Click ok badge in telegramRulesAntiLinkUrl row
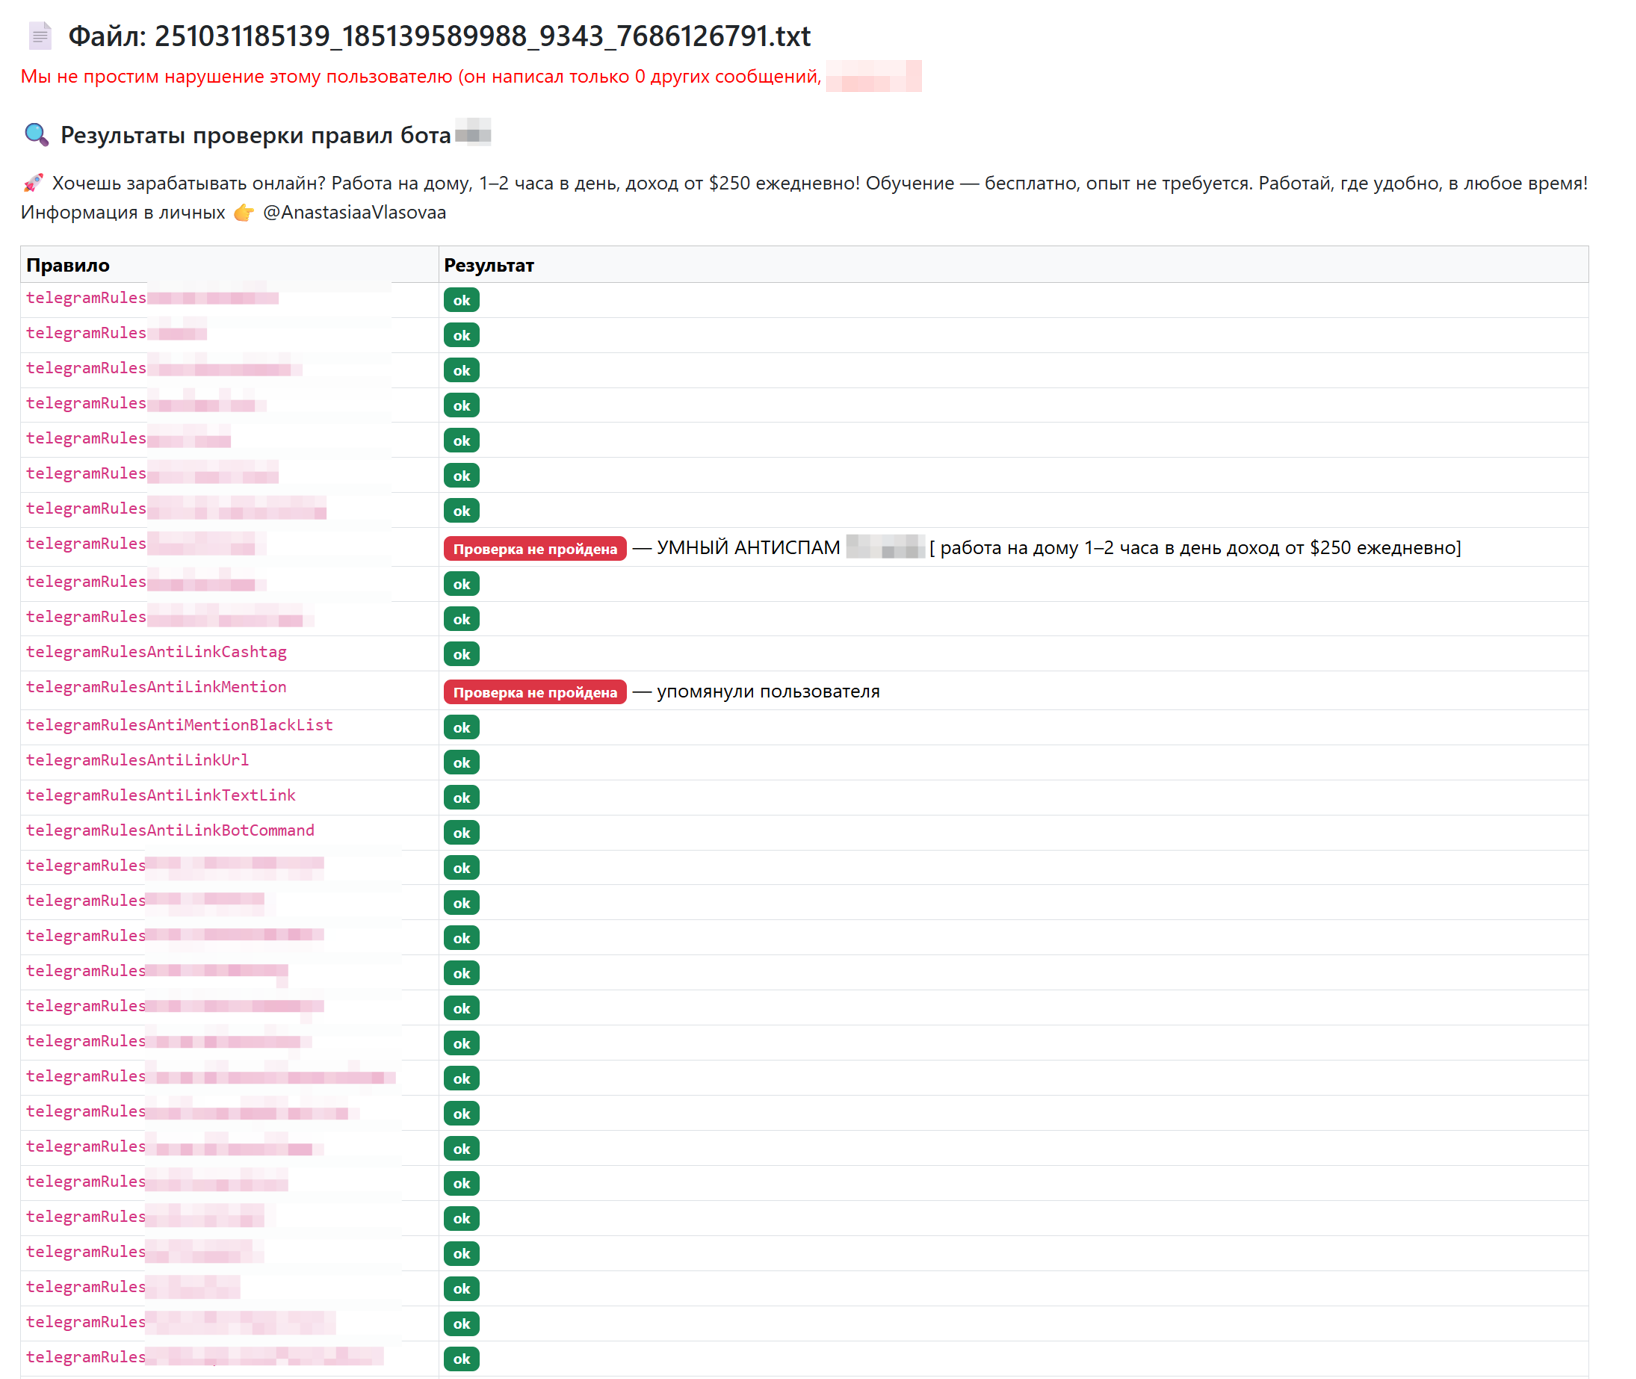This screenshot has width=1636, height=1379. tap(461, 762)
